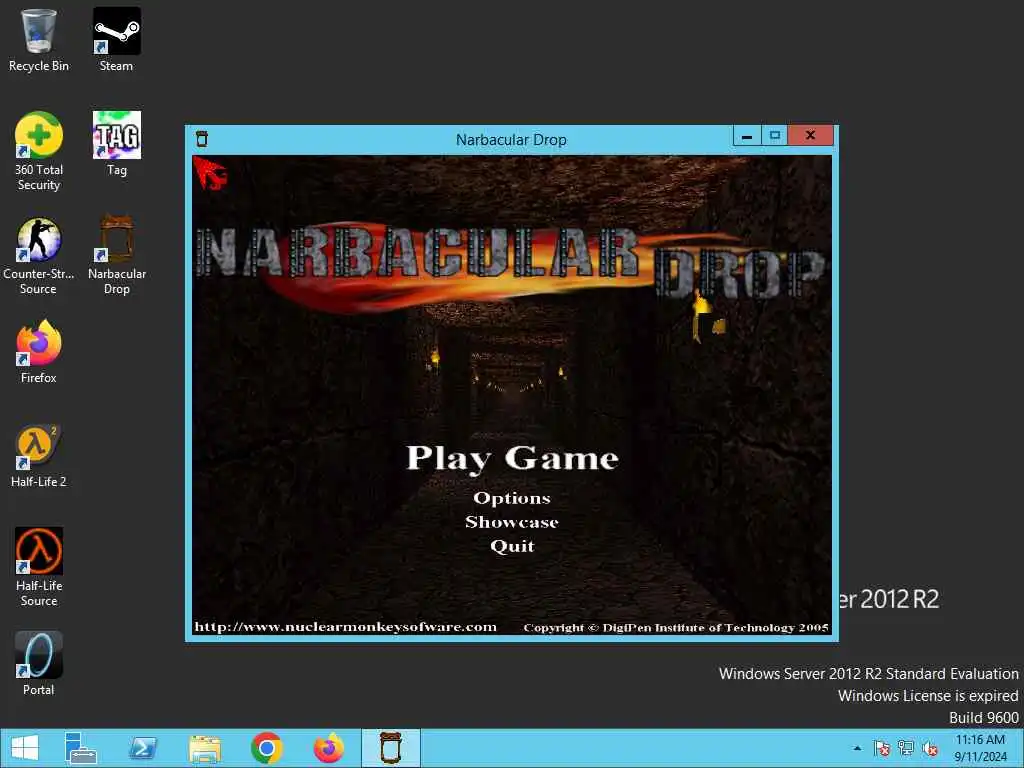Open the Windows Start button
The height and width of the screenshot is (768, 1024).
tap(25, 748)
